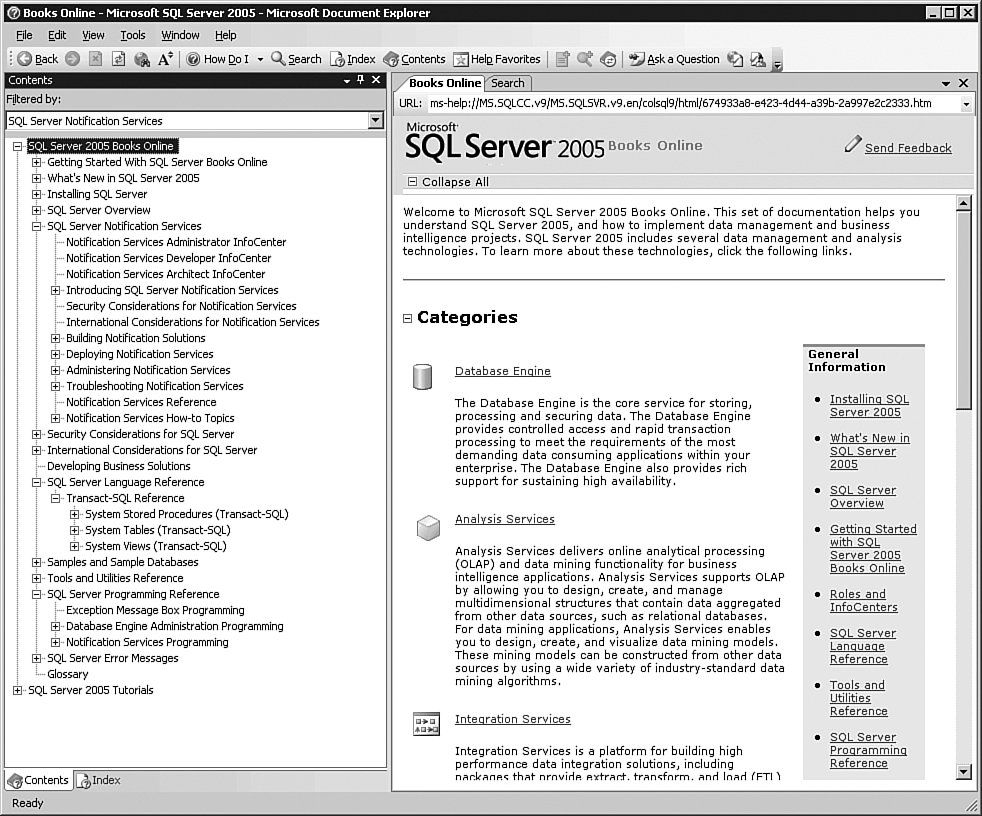The height and width of the screenshot is (816, 982).
Task: Open the Window menu
Action: point(180,35)
